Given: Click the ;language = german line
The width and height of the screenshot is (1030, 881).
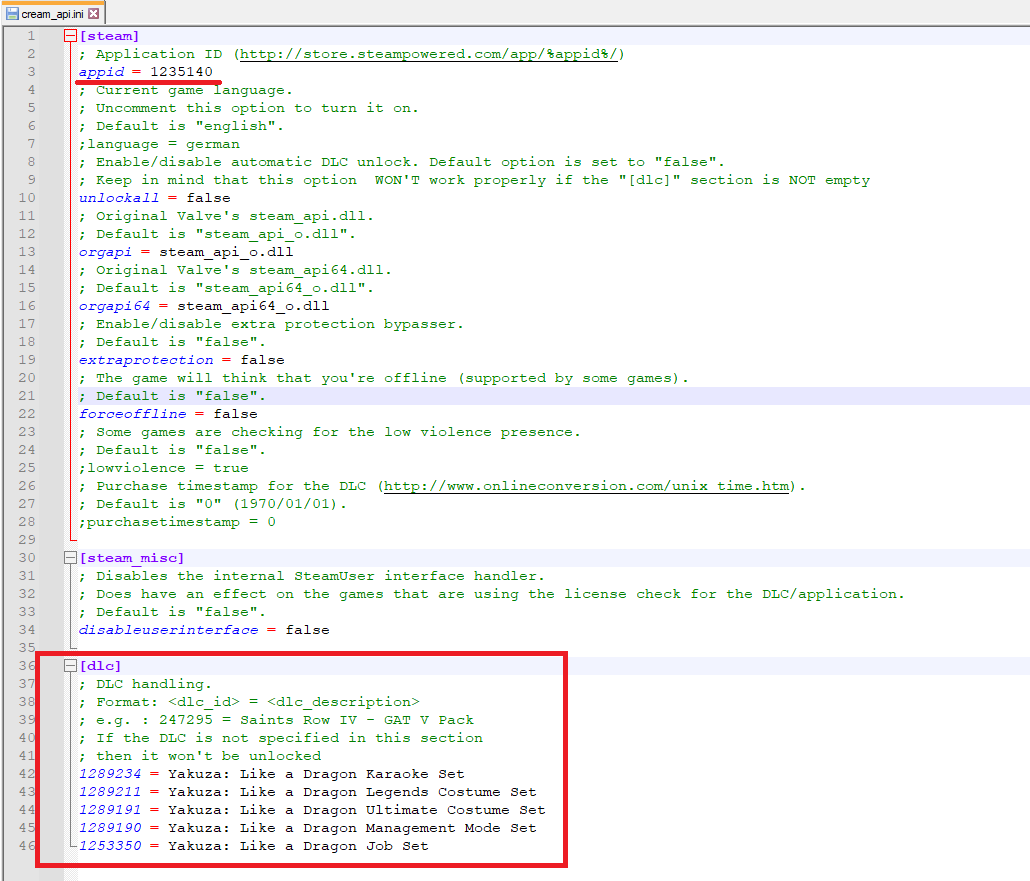Looking at the screenshot, I should (x=159, y=144).
